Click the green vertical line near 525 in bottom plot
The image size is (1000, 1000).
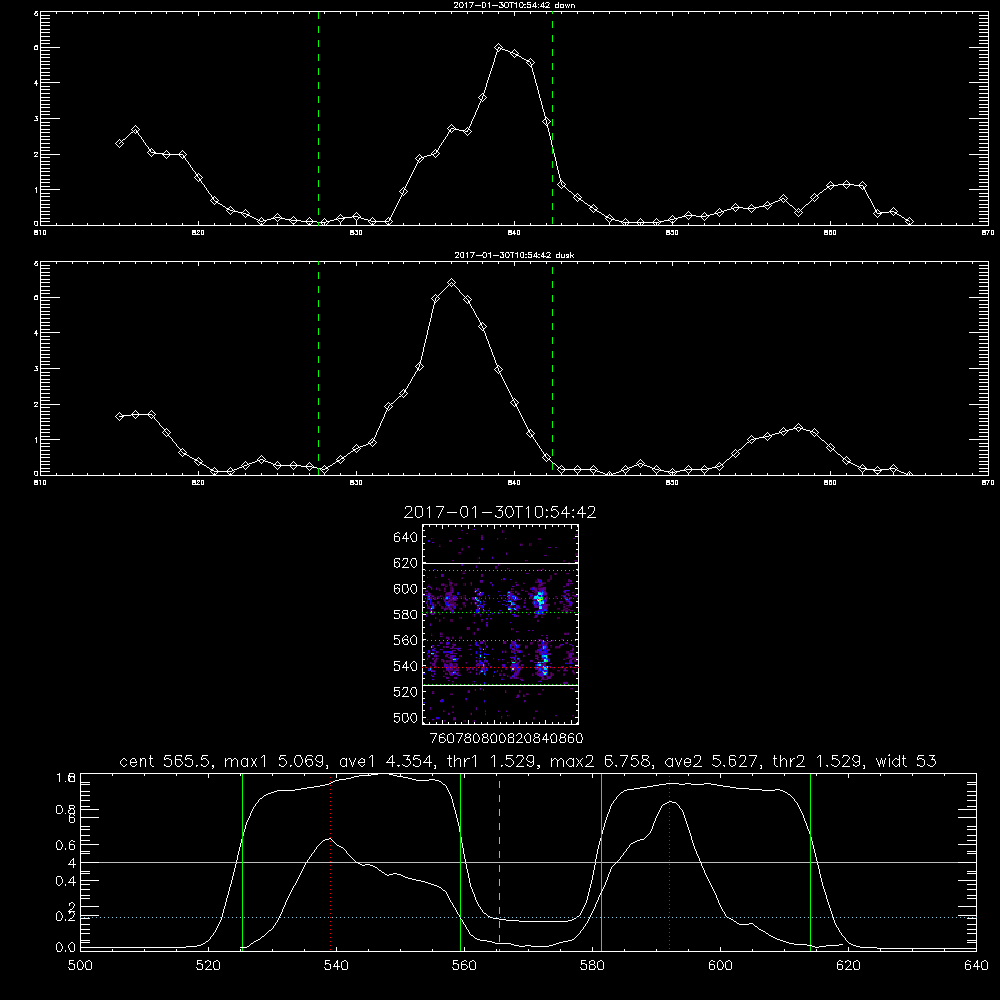pyautogui.click(x=242, y=861)
